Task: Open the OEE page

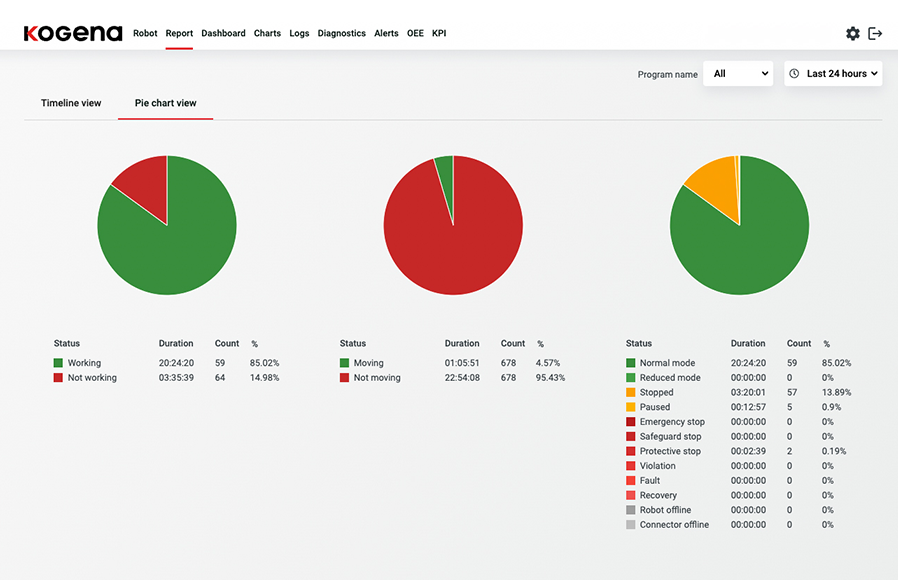Action: point(415,33)
